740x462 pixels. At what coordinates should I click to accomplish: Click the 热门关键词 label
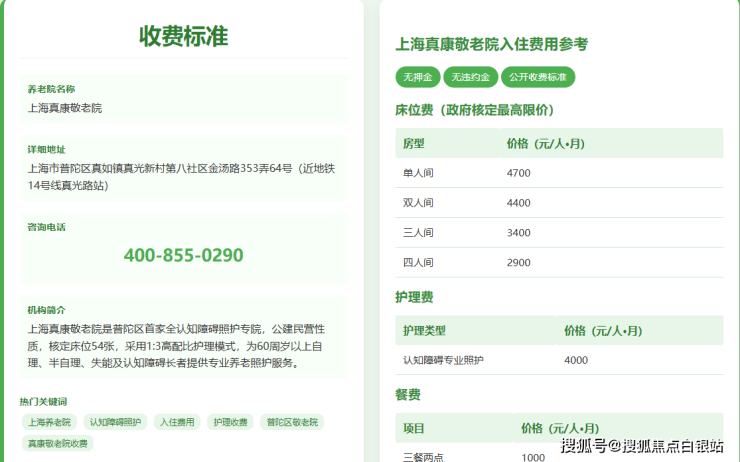[43, 402]
